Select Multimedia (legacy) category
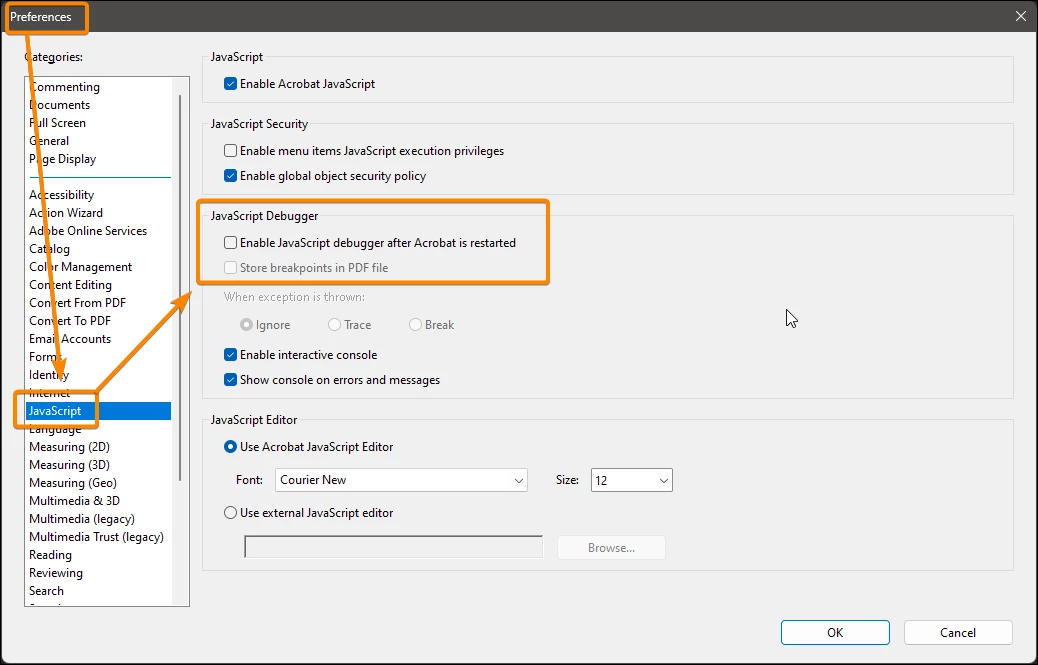The width and height of the screenshot is (1038, 665). pos(81,519)
